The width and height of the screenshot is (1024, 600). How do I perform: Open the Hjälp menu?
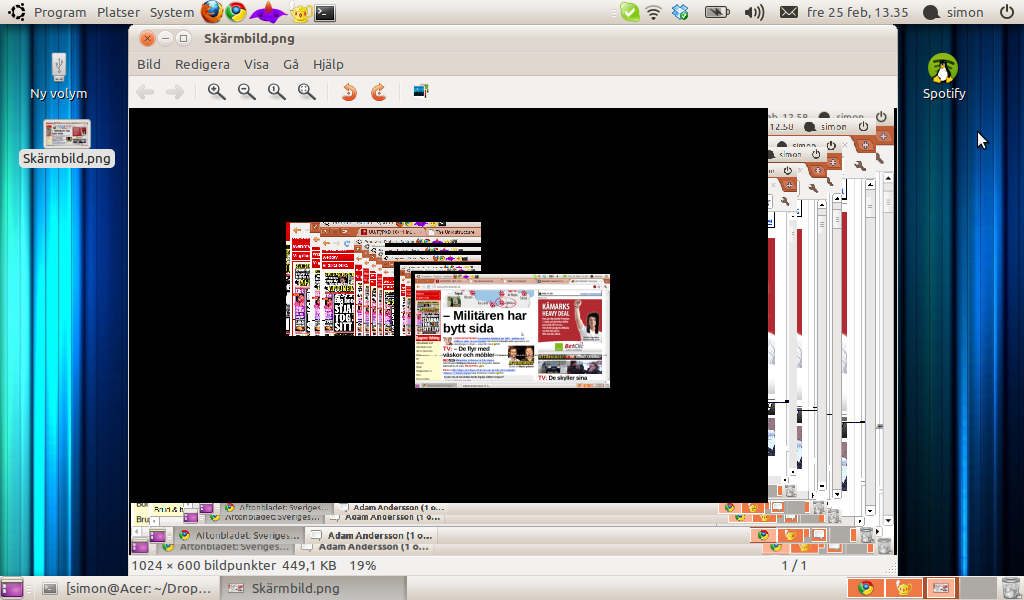coord(328,64)
